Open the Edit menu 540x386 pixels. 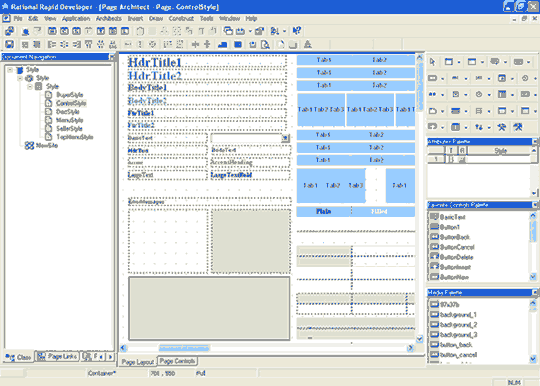click(x=33, y=19)
